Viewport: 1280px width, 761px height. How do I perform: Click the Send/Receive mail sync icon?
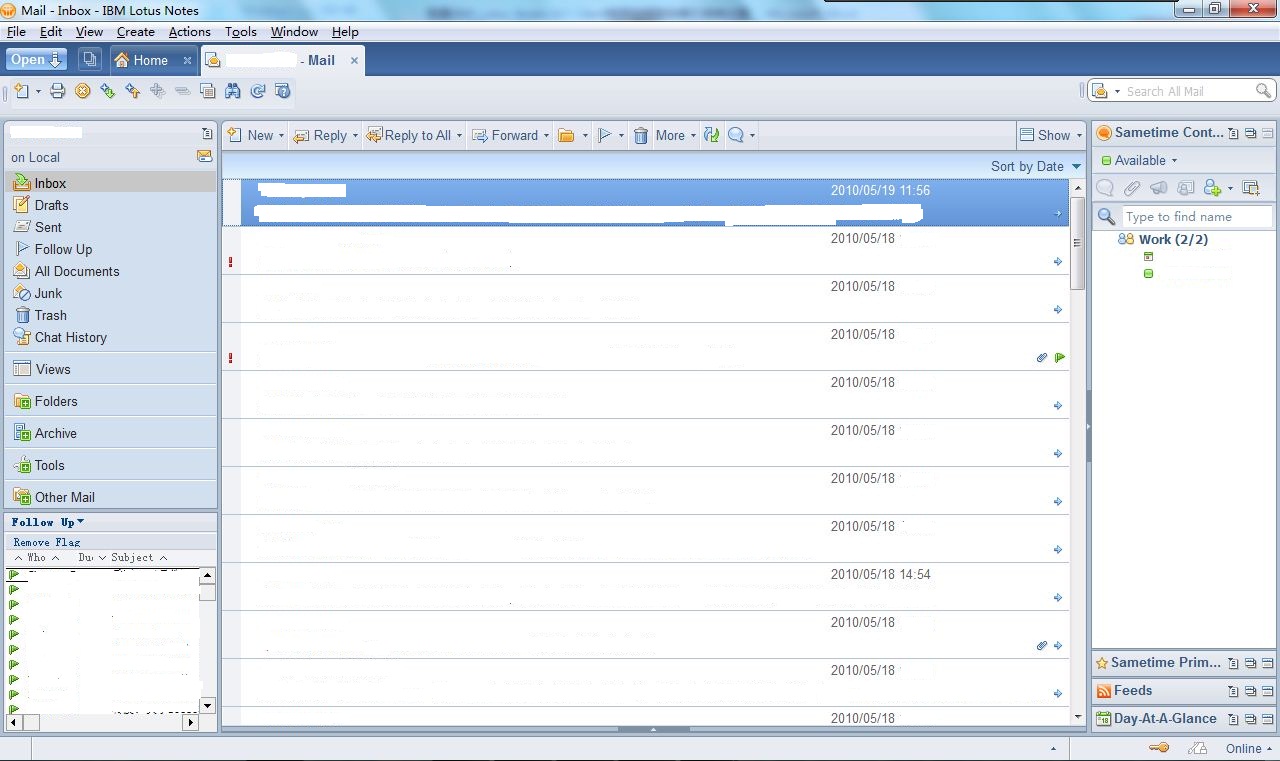pos(712,135)
